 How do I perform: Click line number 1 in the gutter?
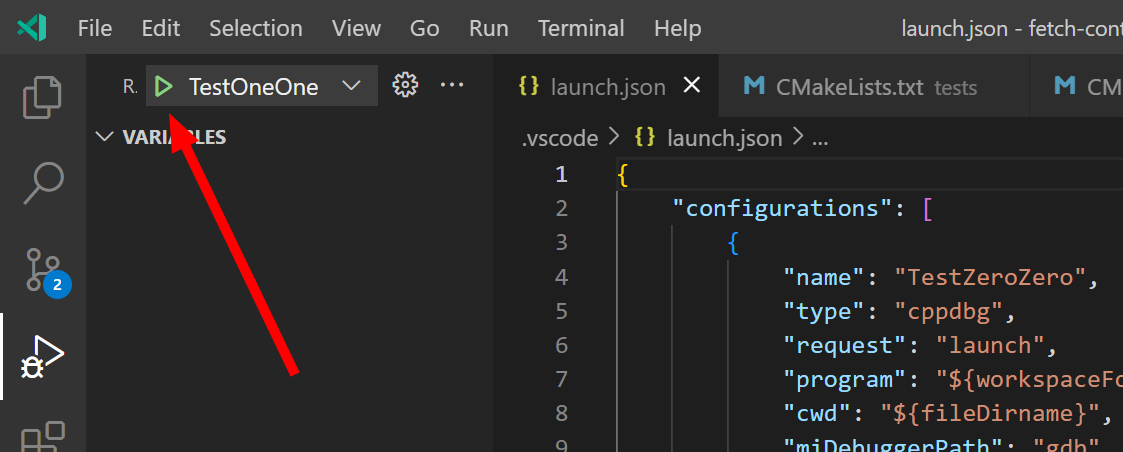(x=561, y=175)
